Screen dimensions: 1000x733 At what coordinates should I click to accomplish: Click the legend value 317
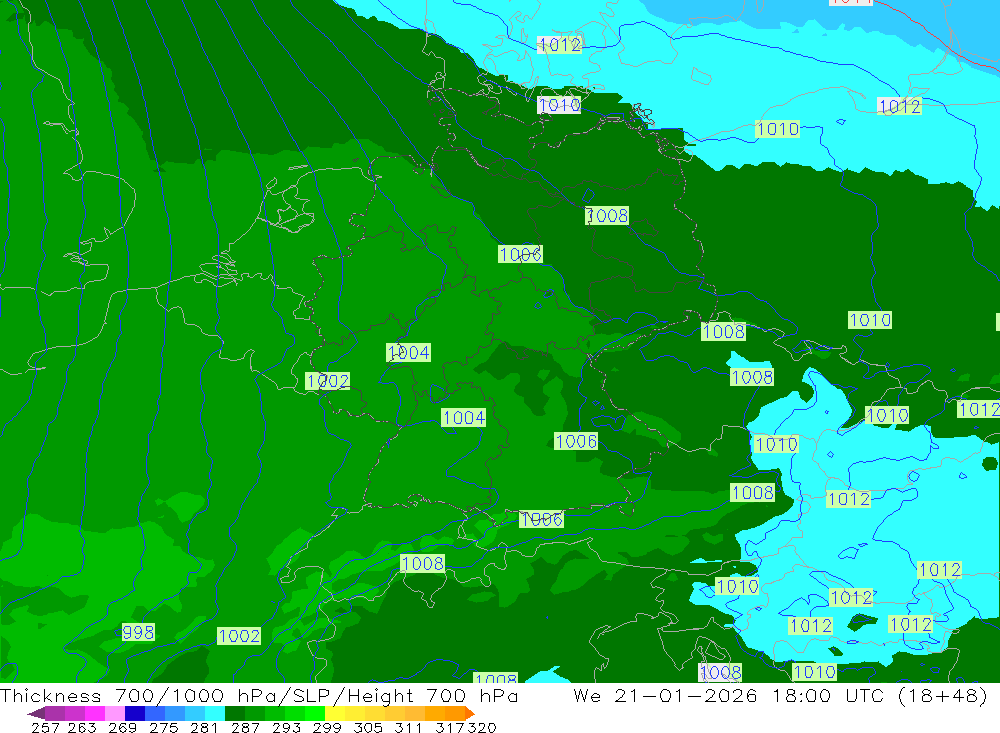point(450,727)
